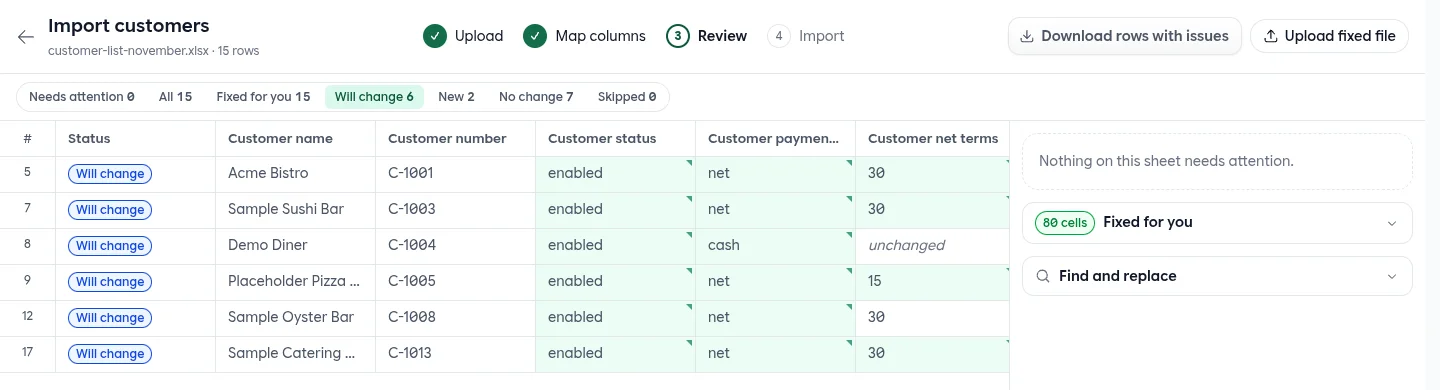The width and height of the screenshot is (1440, 390).
Task: Click the magnifier icon beside Find and replace
Action: click(x=1043, y=276)
